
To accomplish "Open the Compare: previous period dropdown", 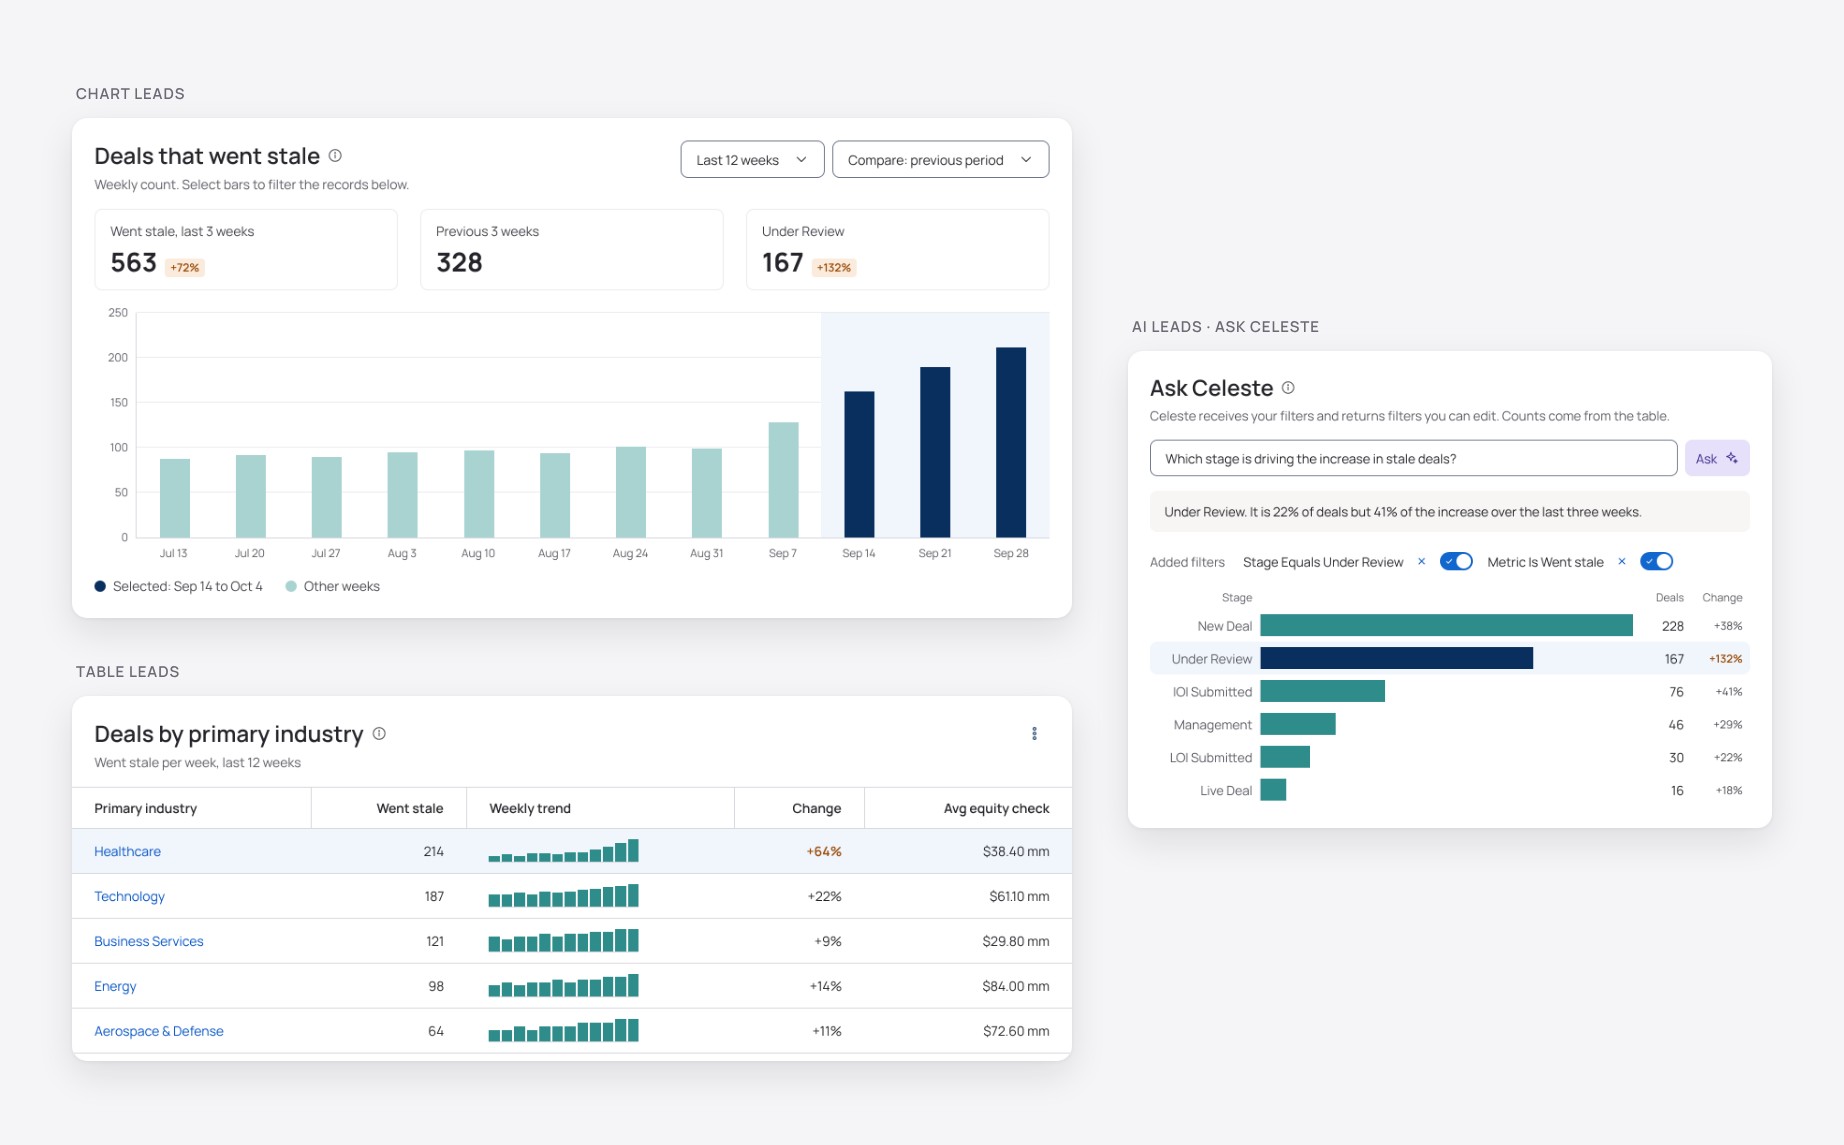I will click(940, 160).
